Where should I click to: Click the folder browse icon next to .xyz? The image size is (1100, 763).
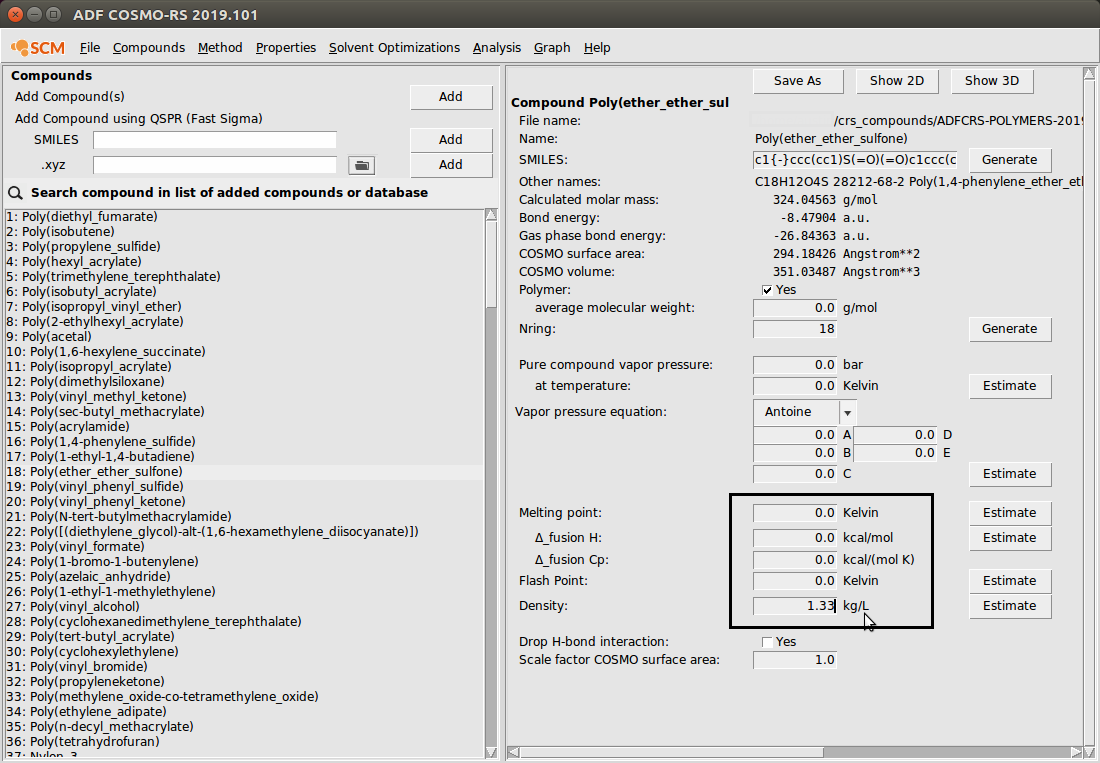tap(360, 165)
